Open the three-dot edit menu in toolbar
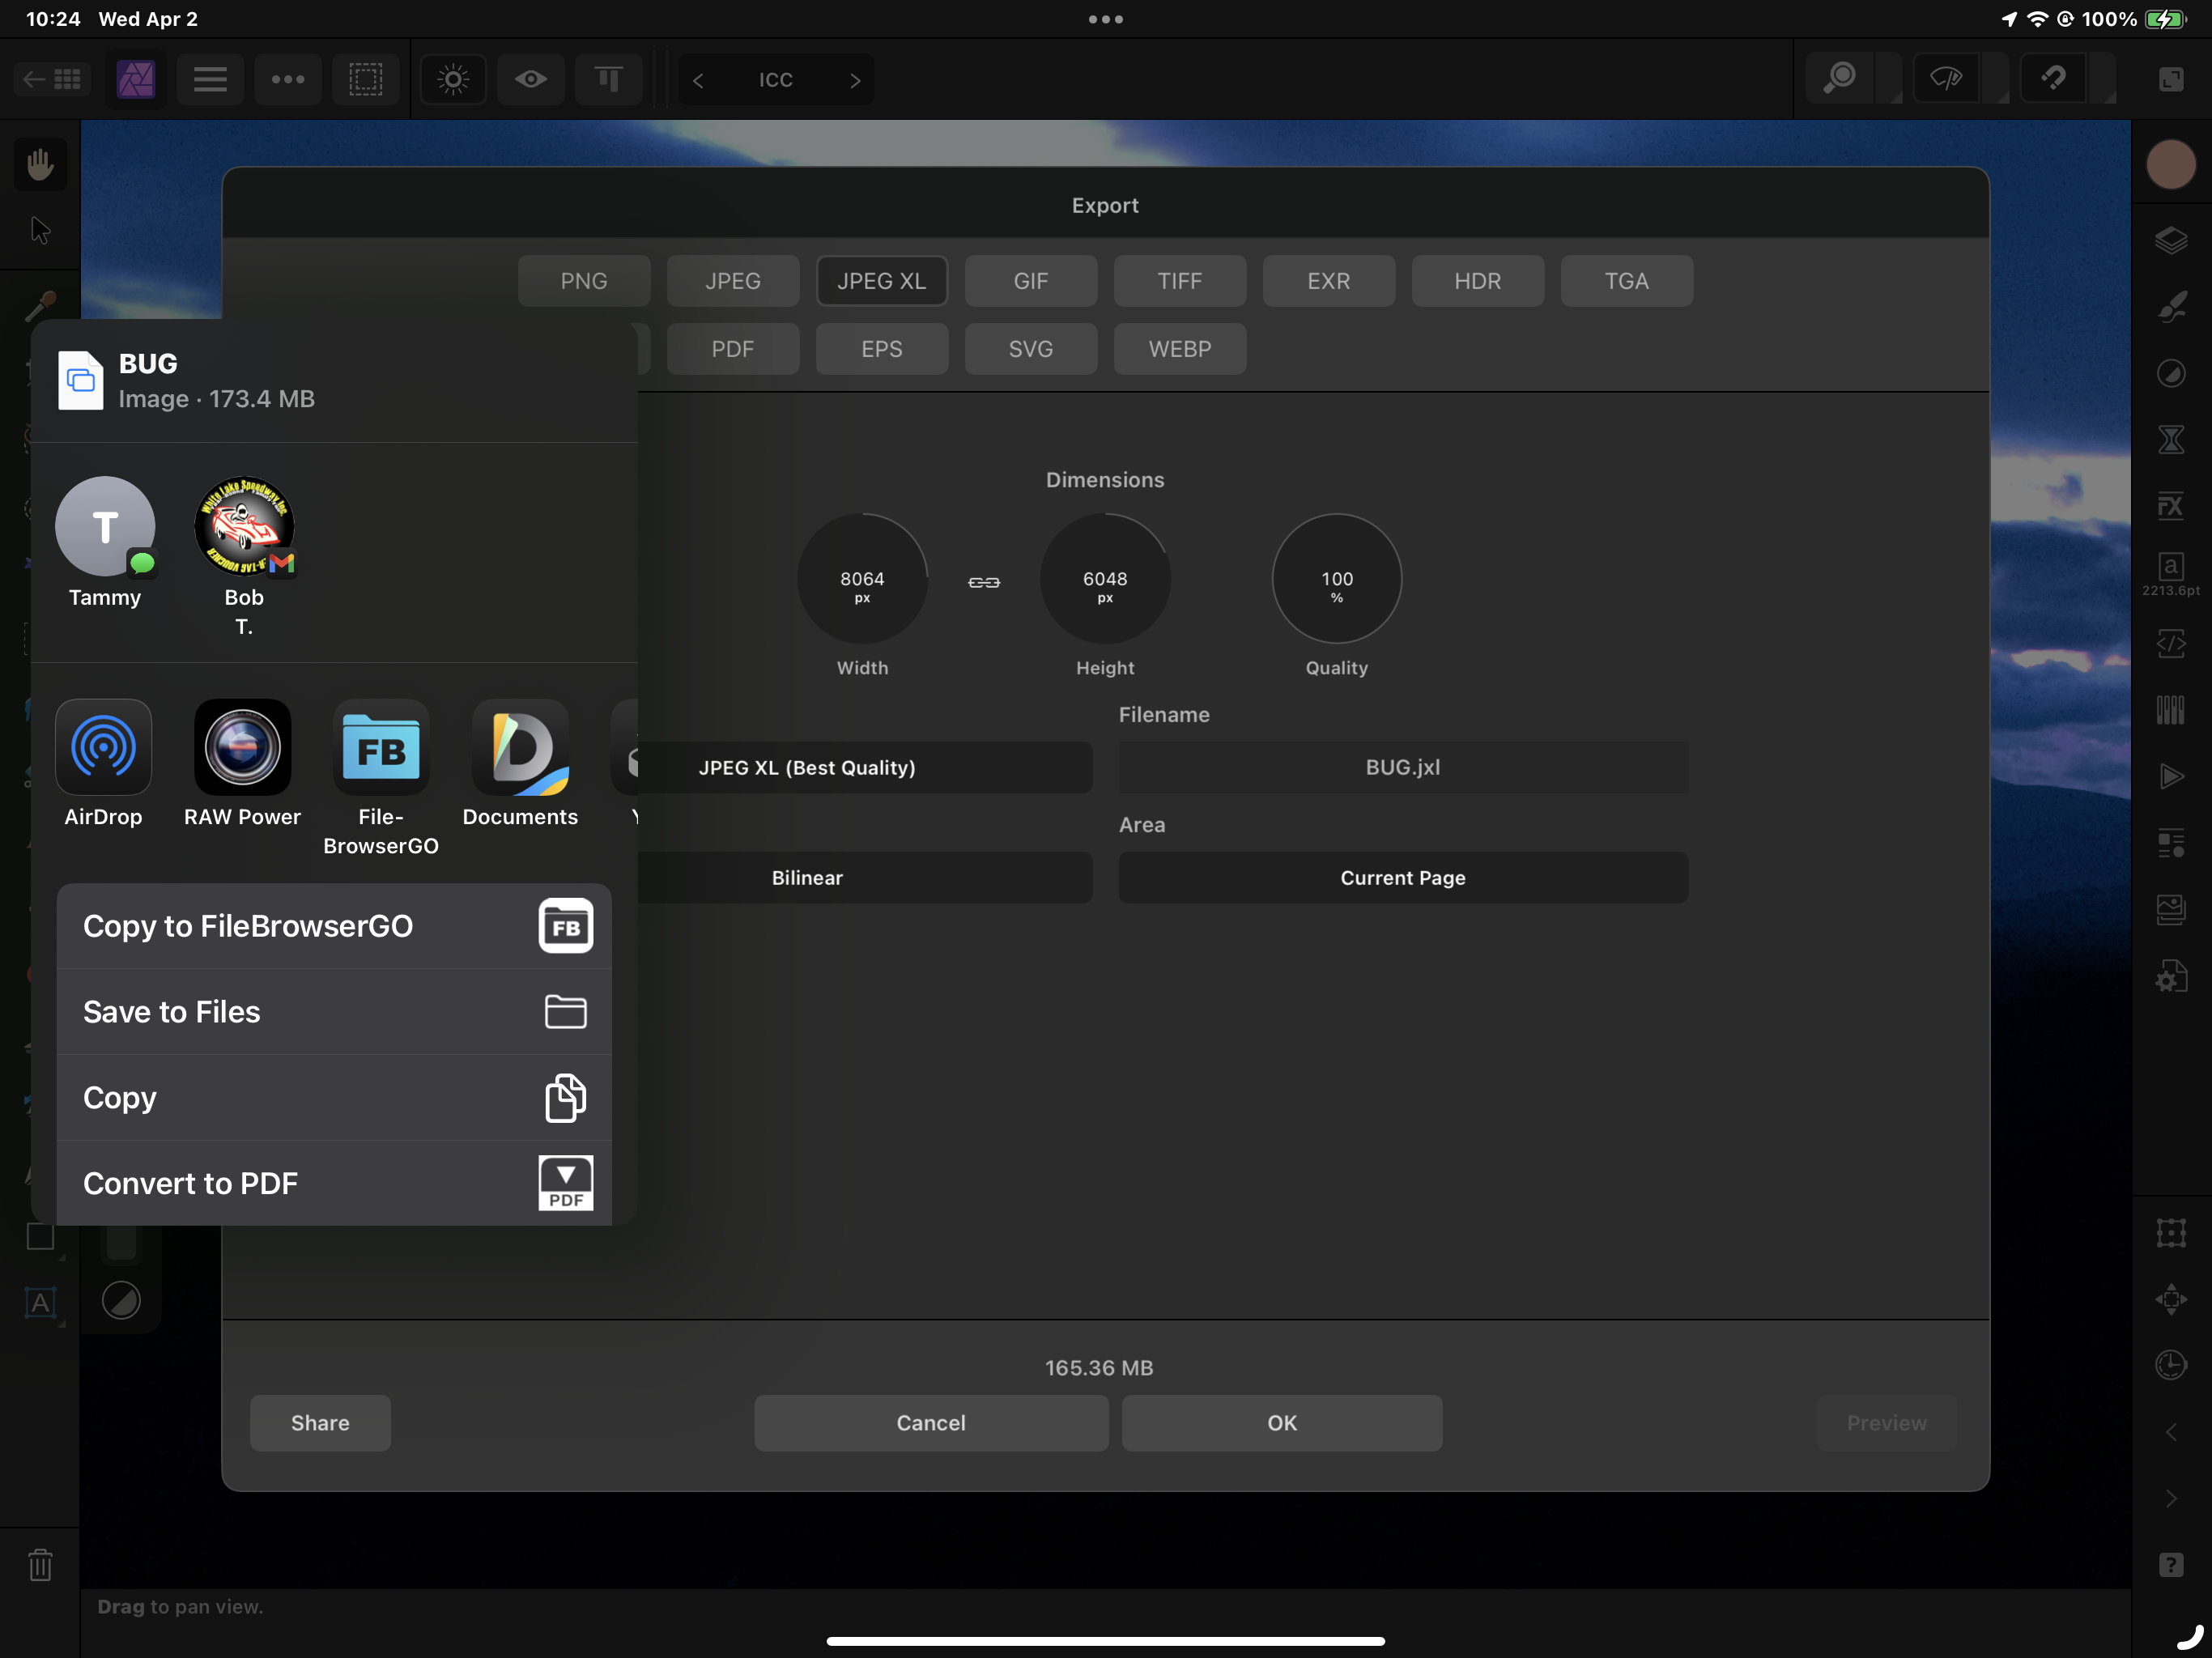The image size is (2212, 1658). pos(288,79)
